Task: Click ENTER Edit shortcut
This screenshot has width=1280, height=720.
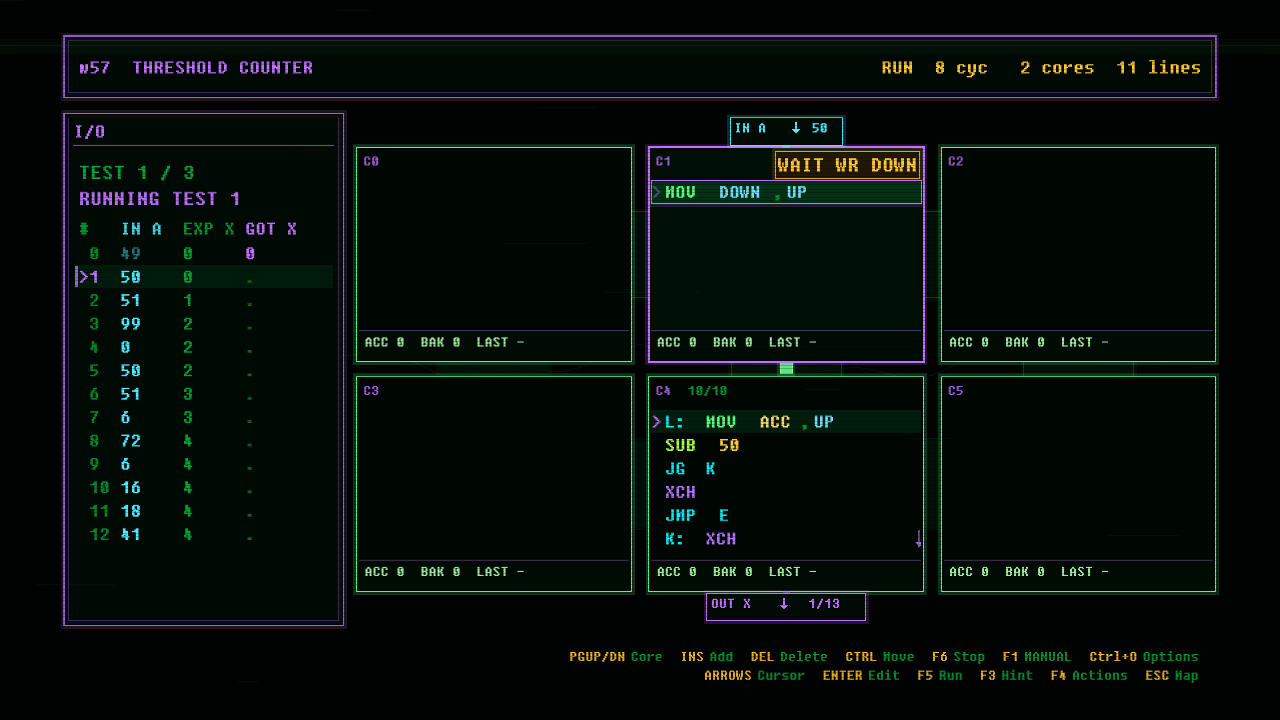Action: [862, 675]
